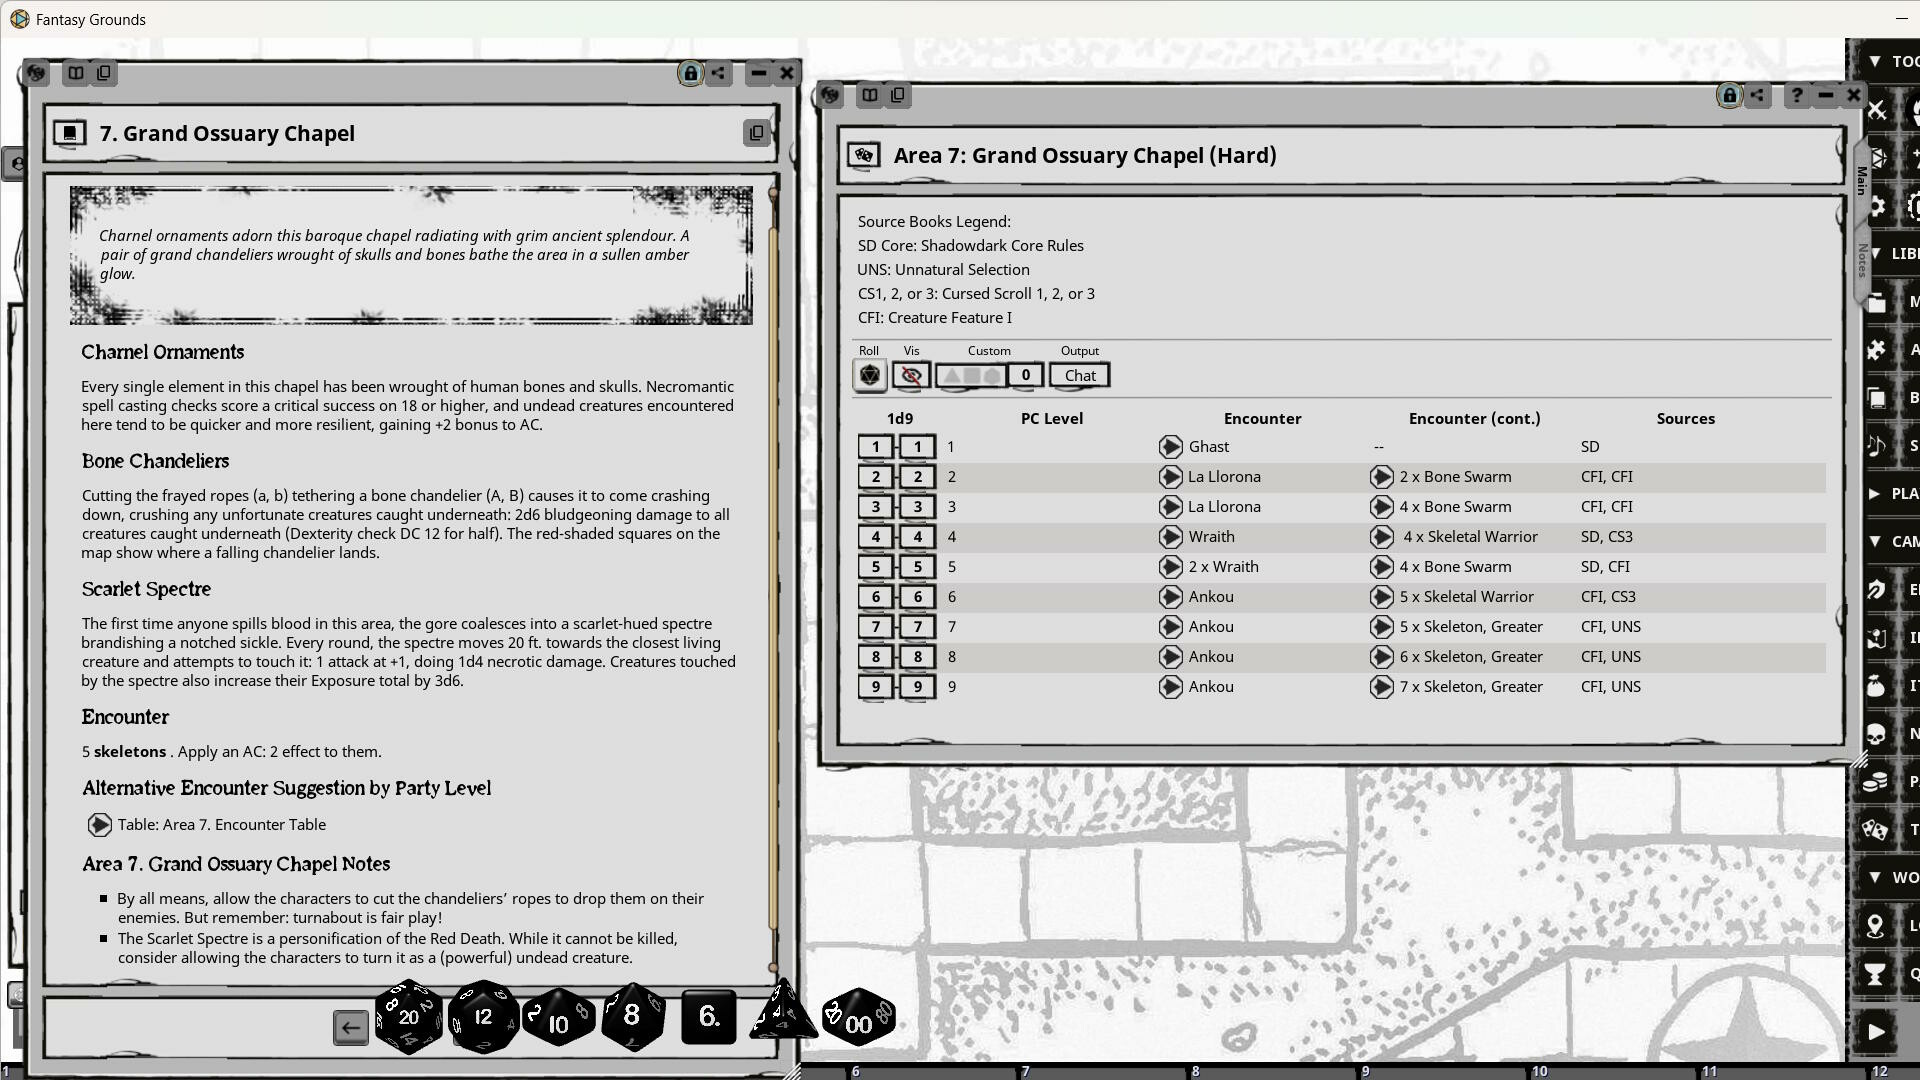Collapse the CAM sidebar section
Screen dimensions: 1920x1080
(1875, 541)
